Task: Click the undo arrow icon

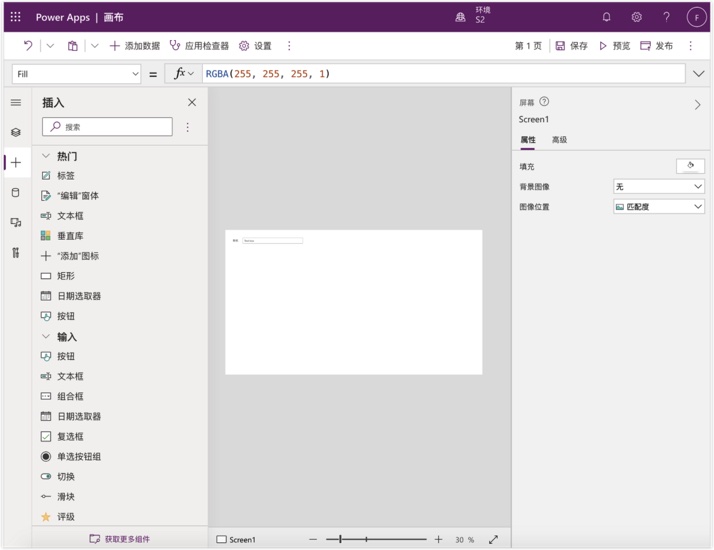Action: [28, 46]
